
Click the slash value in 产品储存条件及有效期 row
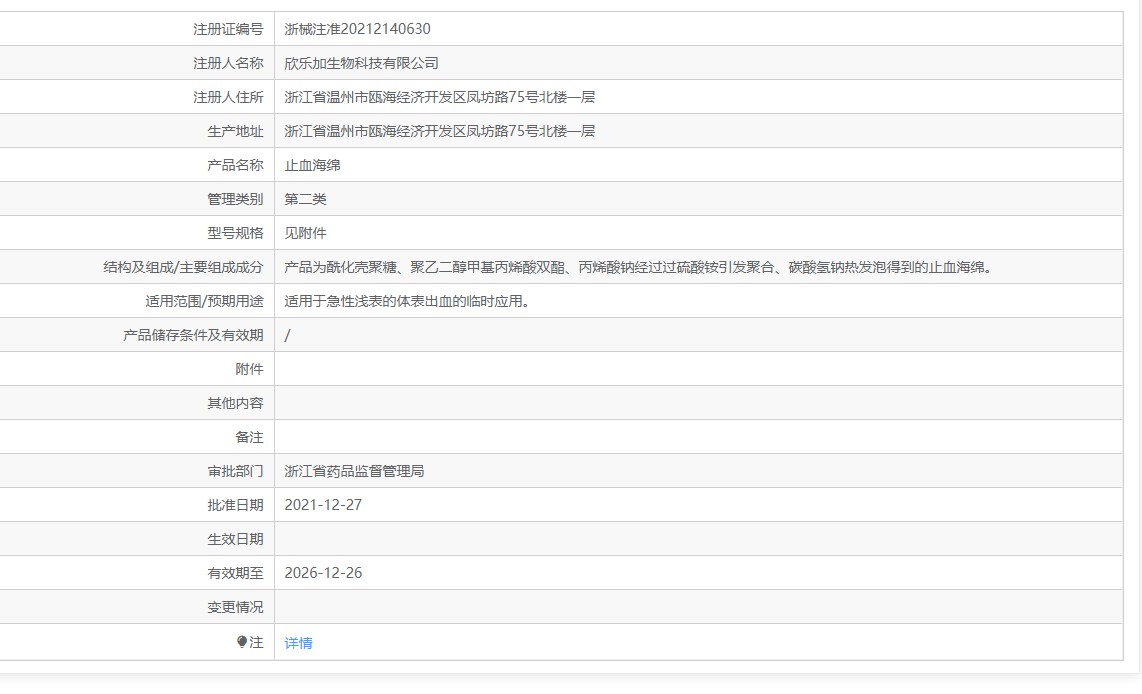[x=288, y=335]
